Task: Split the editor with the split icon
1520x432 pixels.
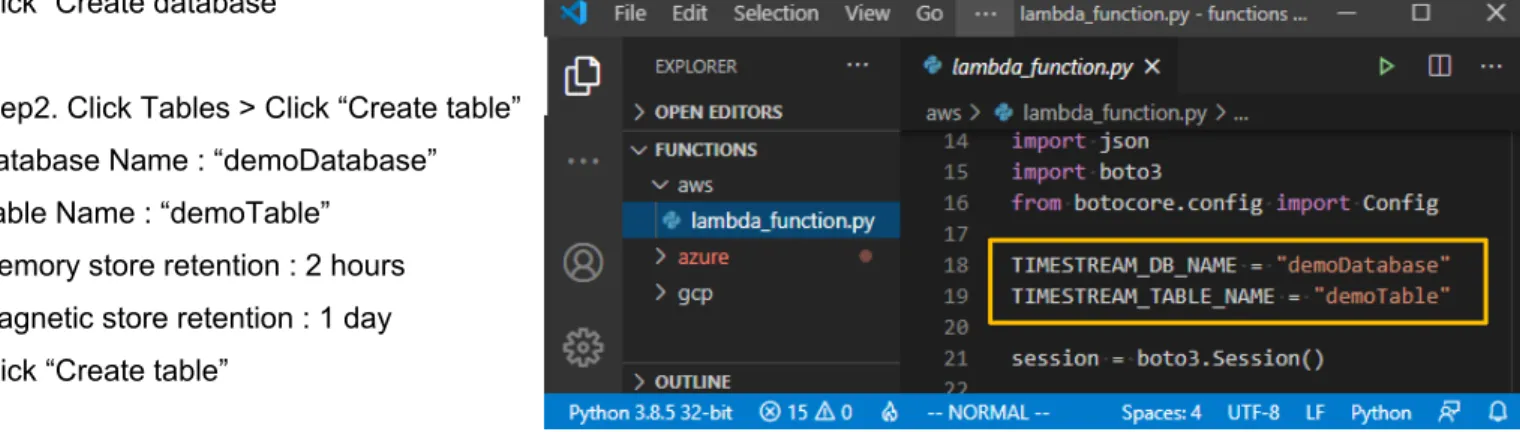Action: (1439, 67)
